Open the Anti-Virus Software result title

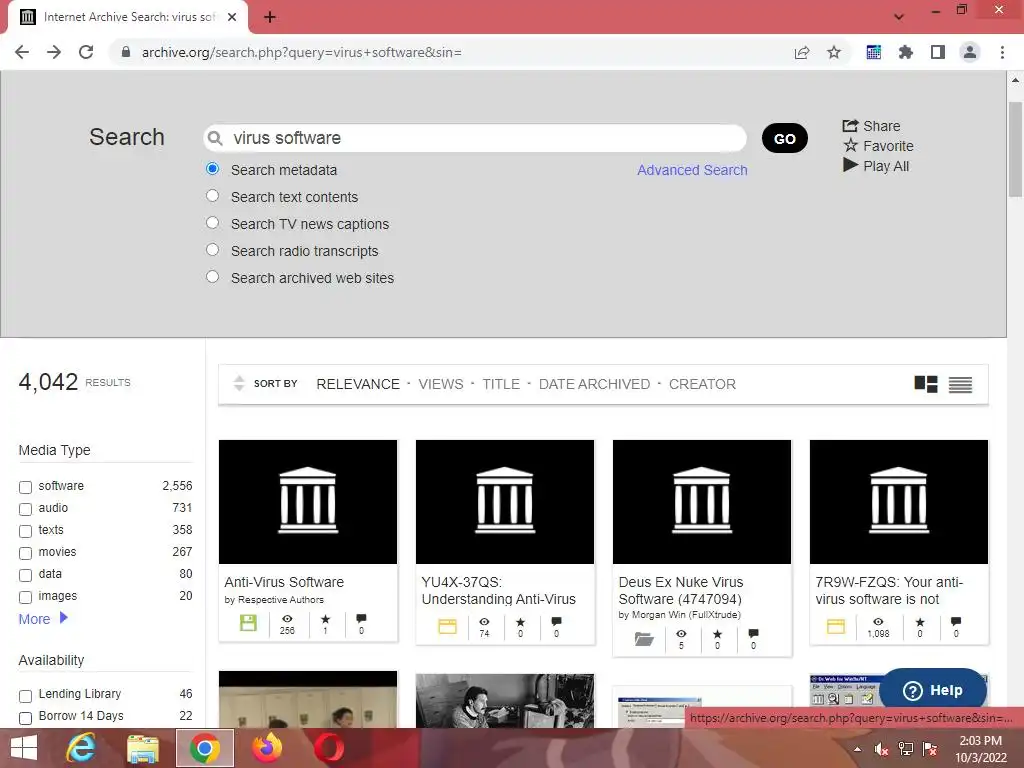(284, 582)
